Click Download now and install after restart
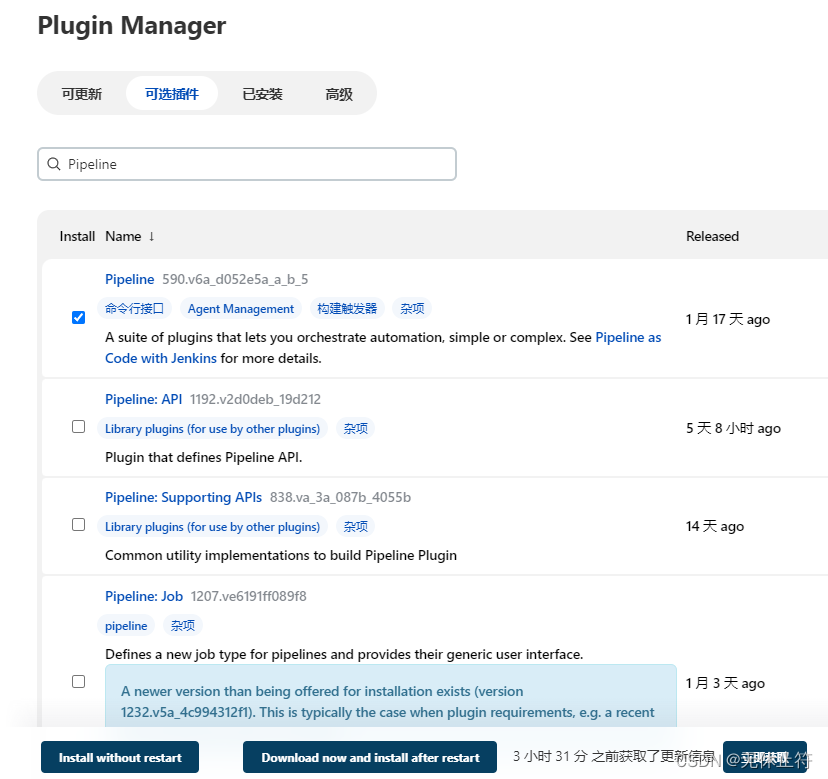 [370, 757]
